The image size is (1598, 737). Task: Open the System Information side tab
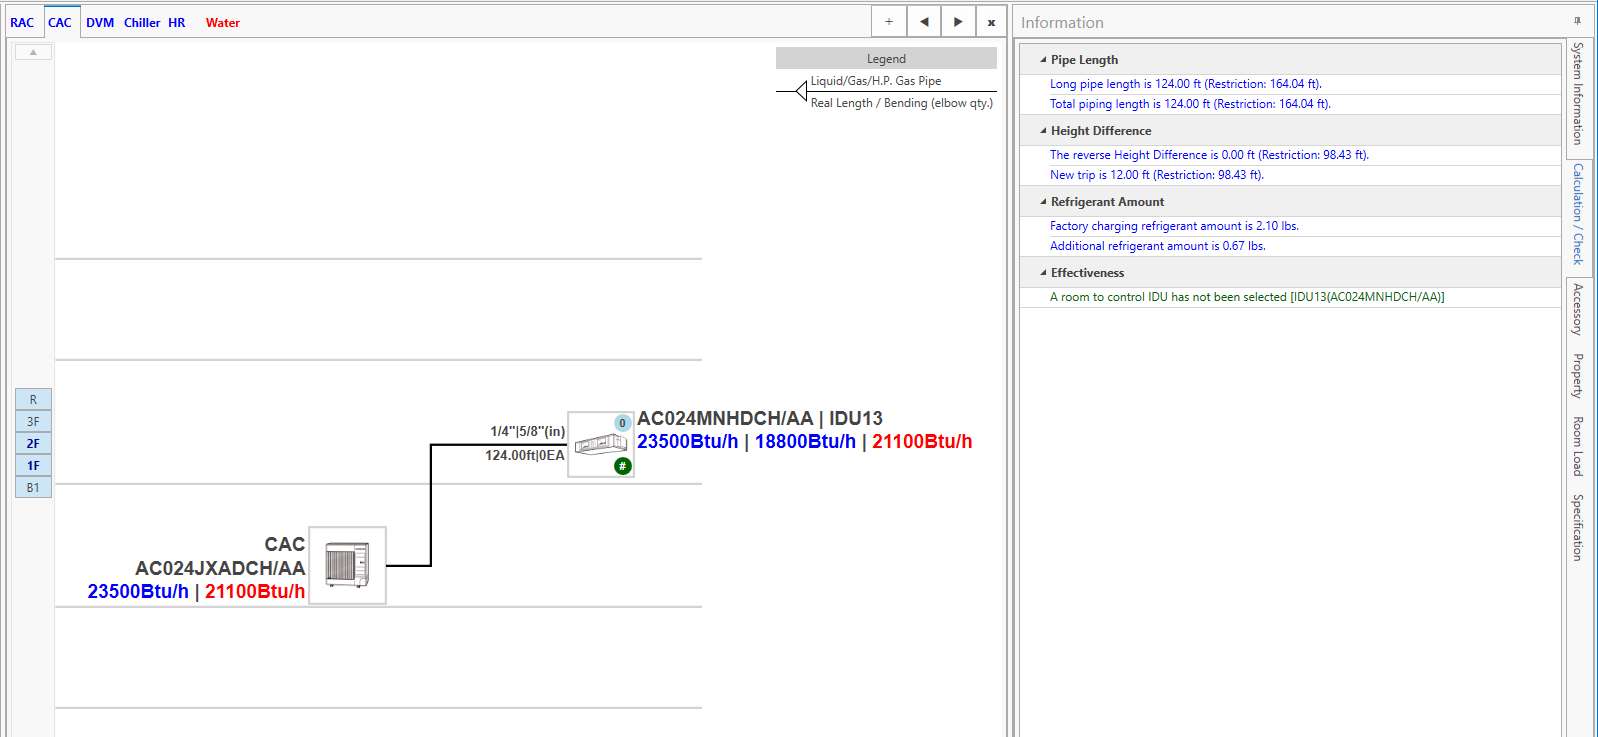1578,94
